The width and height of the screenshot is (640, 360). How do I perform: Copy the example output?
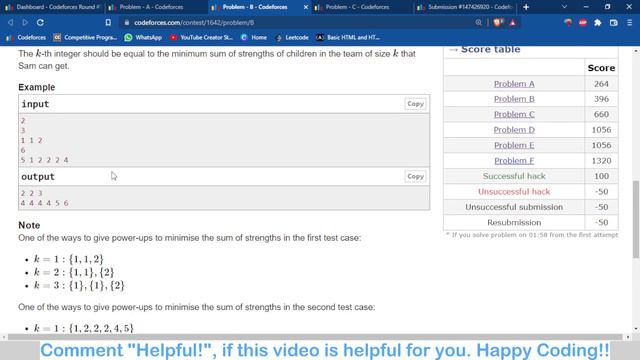click(415, 176)
